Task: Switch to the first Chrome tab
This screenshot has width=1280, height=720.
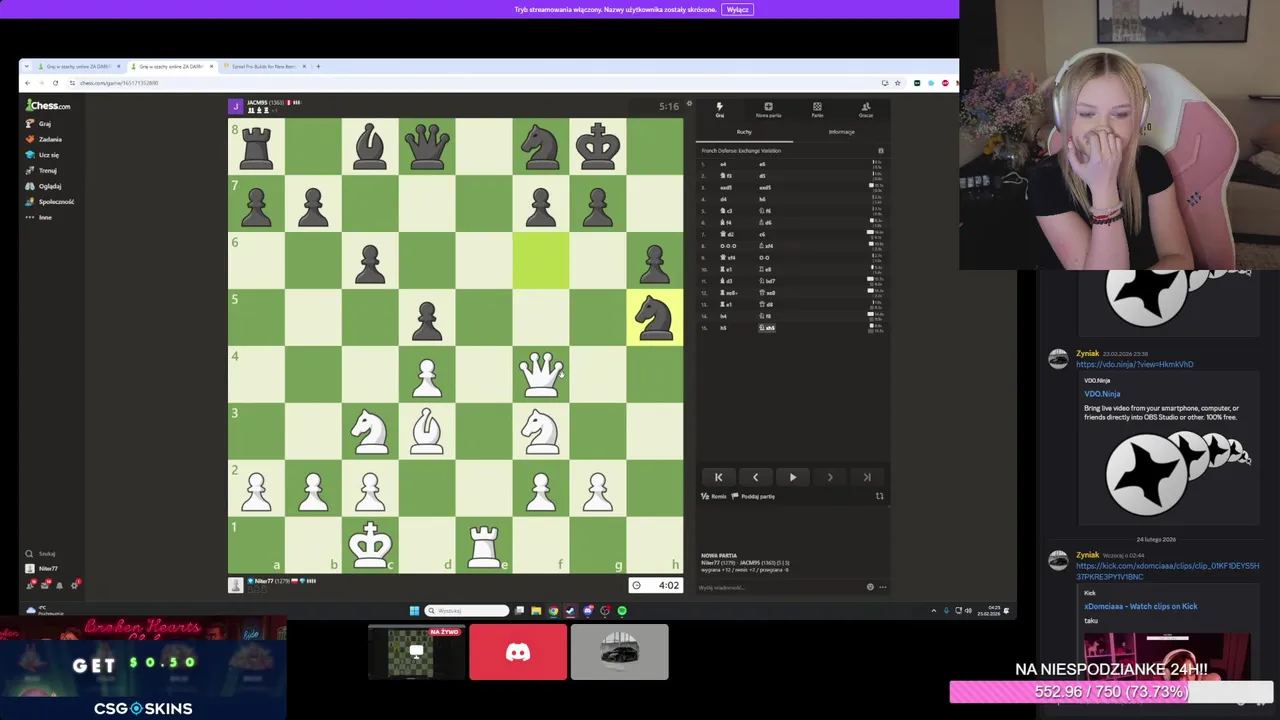Action: coord(78,66)
